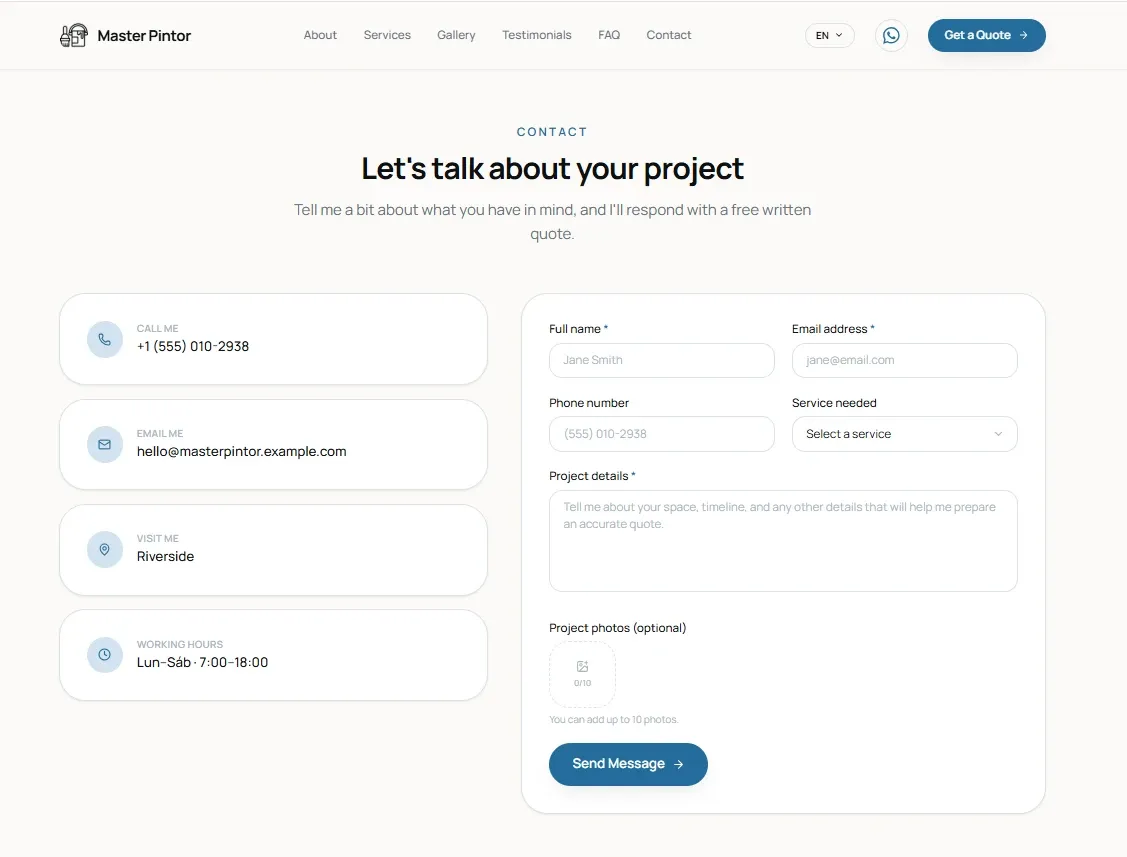
Task: Select the Contact nav item
Action: tap(668, 35)
